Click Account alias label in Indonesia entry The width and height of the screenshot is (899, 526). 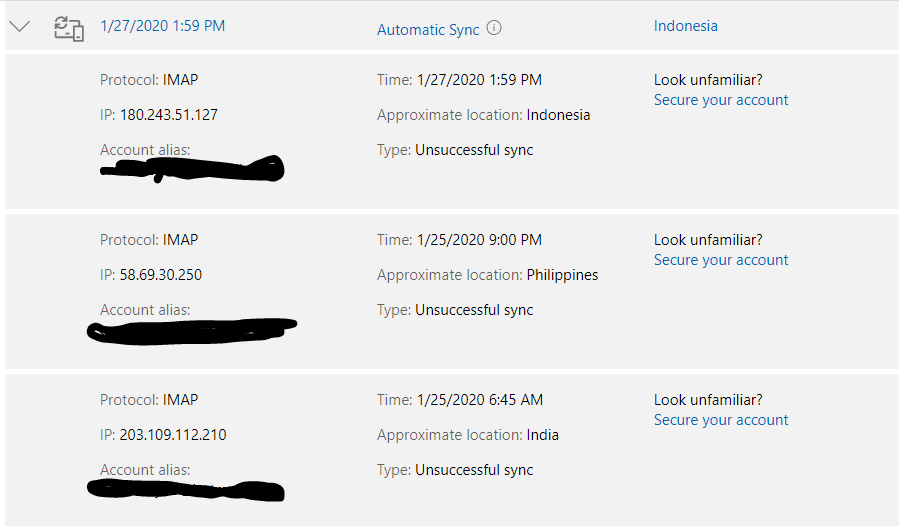click(145, 150)
